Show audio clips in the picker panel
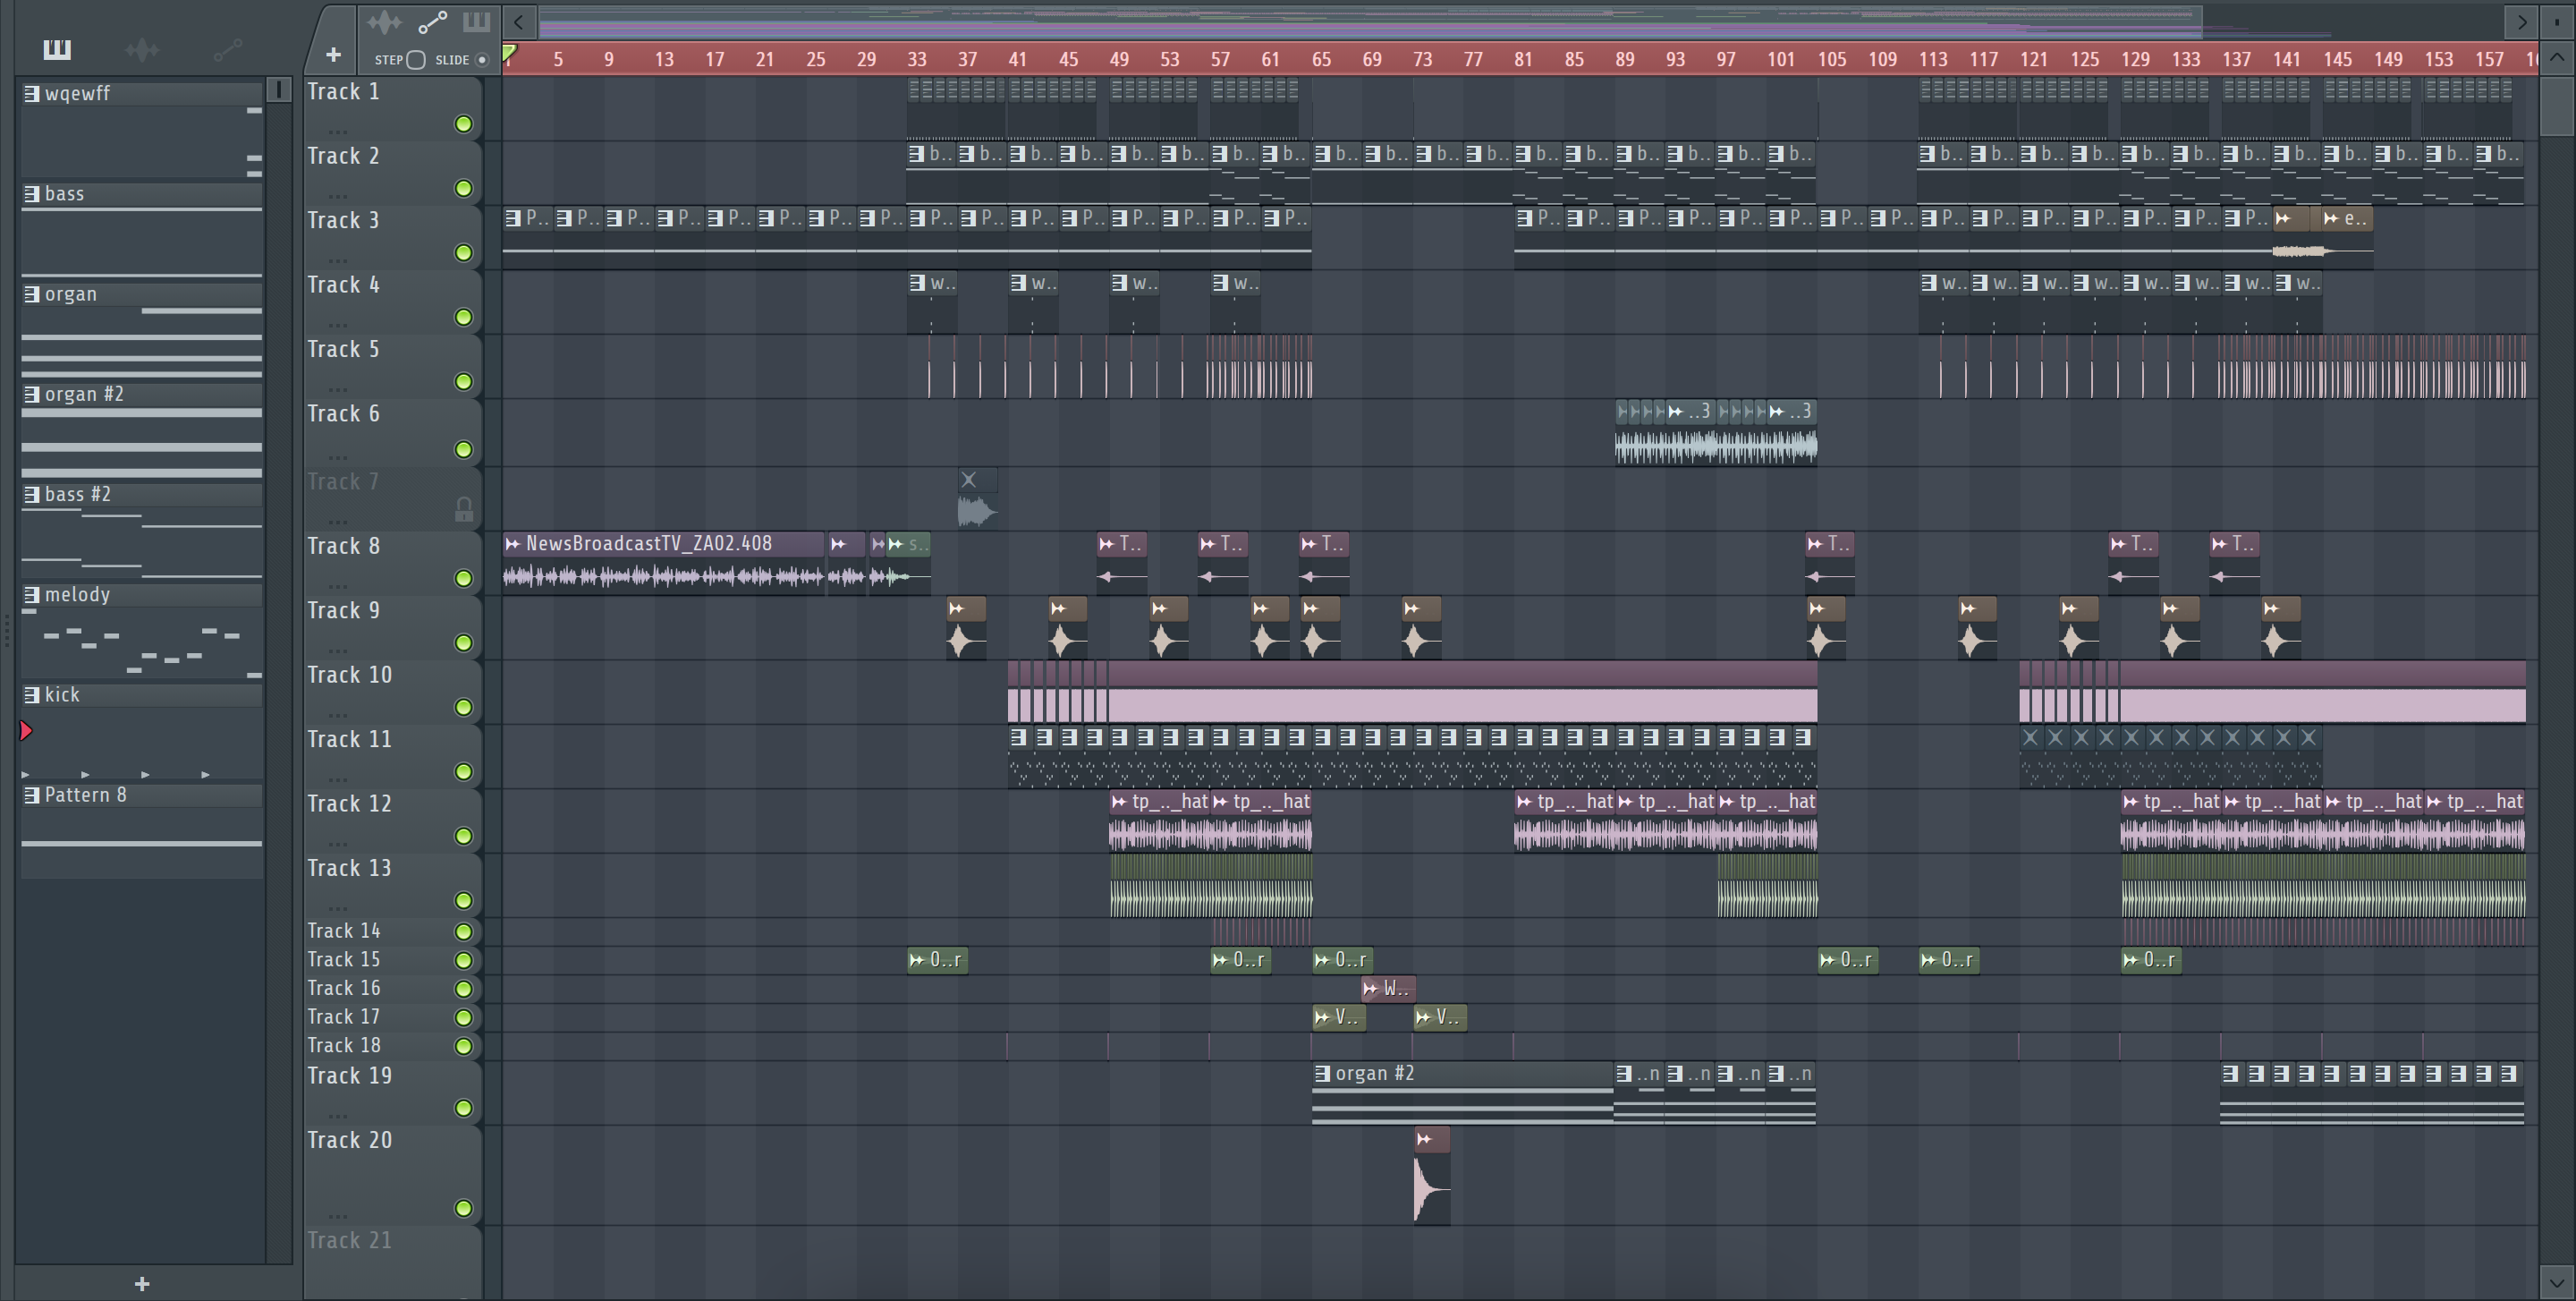The height and width of the screenshot is (1301, 2576). click(x=142, y=49)
